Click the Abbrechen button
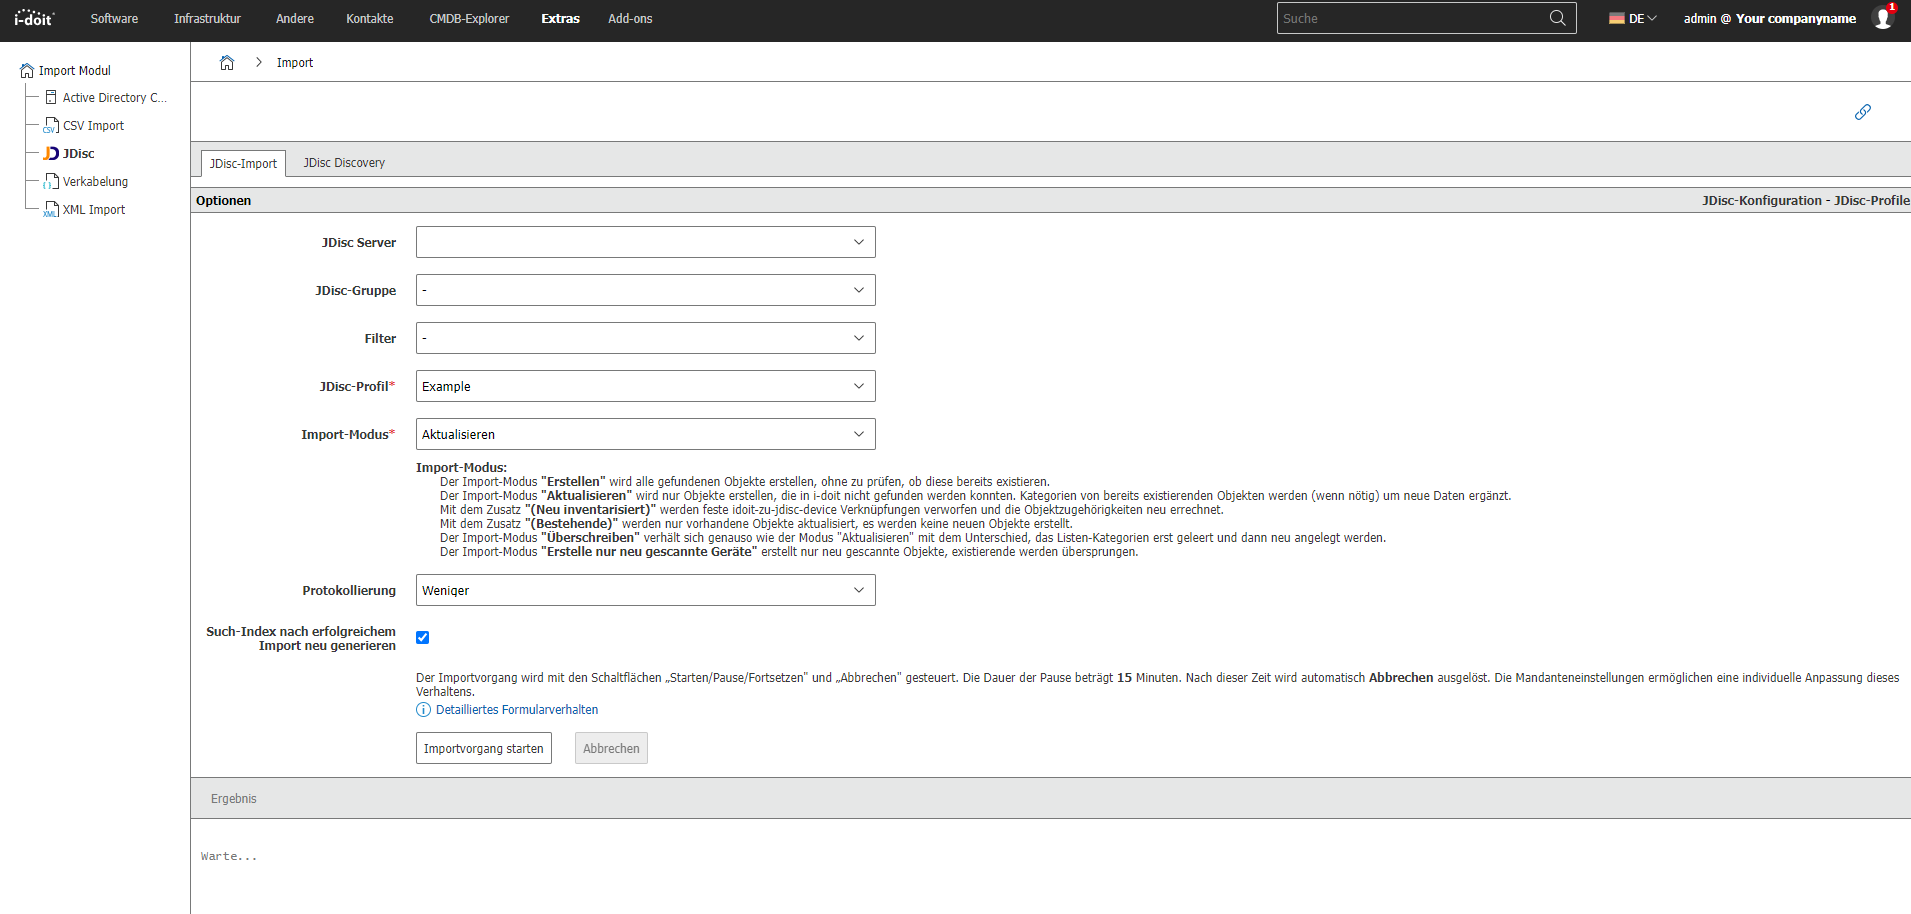The width and height of the screenshot is (1911, 914). 611,748
